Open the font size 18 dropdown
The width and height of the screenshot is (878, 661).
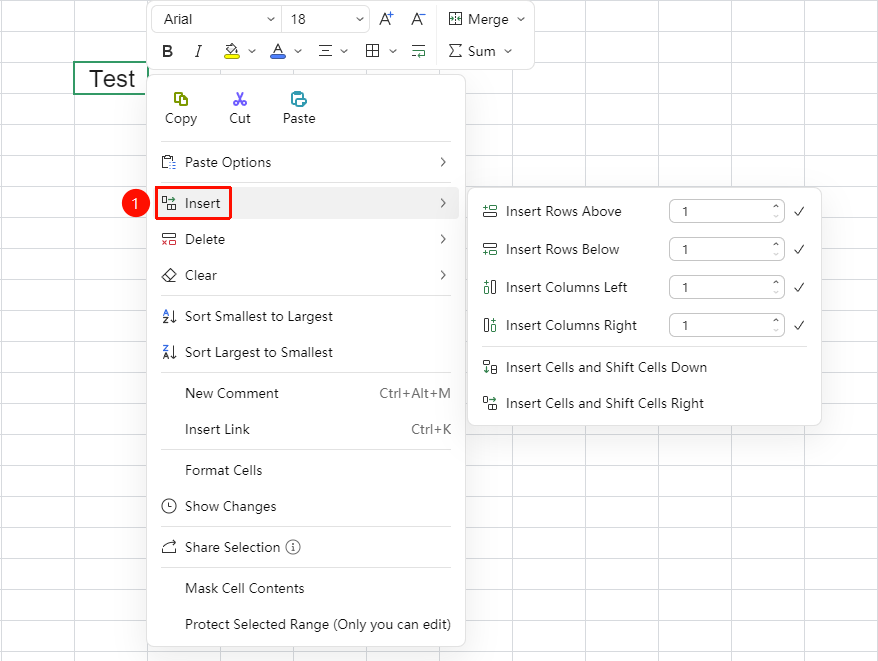(325, 19)
